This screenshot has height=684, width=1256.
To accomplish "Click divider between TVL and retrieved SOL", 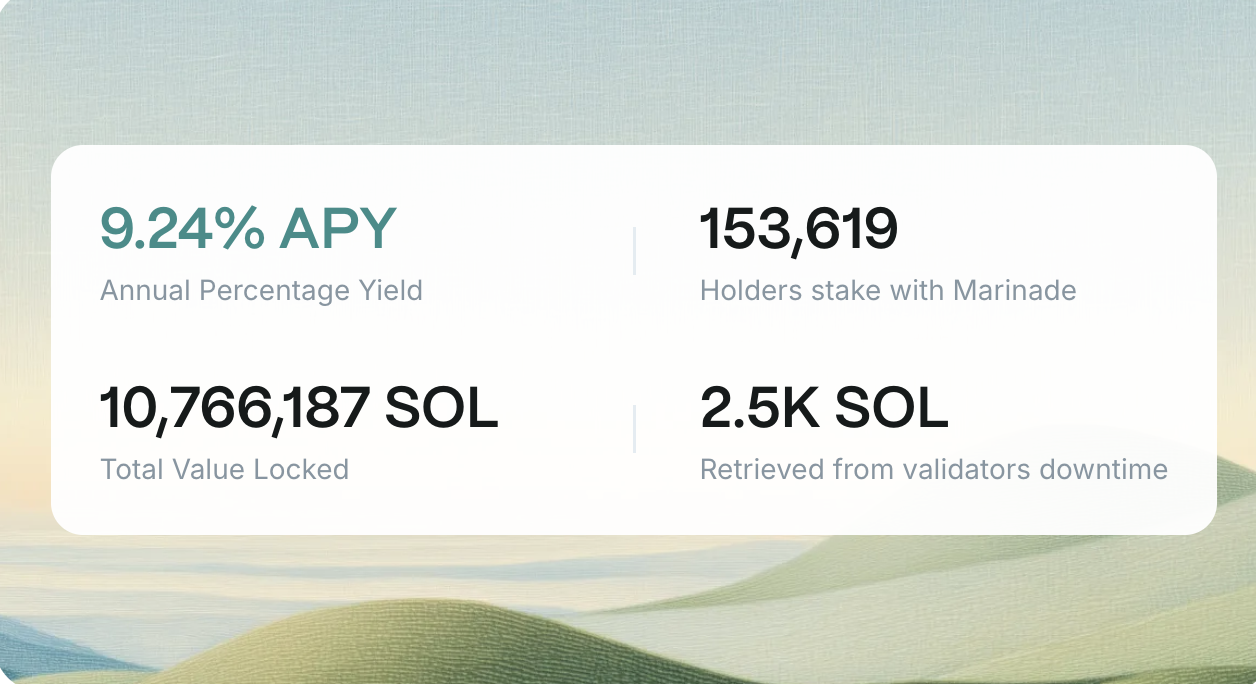I will click(634, 429).
